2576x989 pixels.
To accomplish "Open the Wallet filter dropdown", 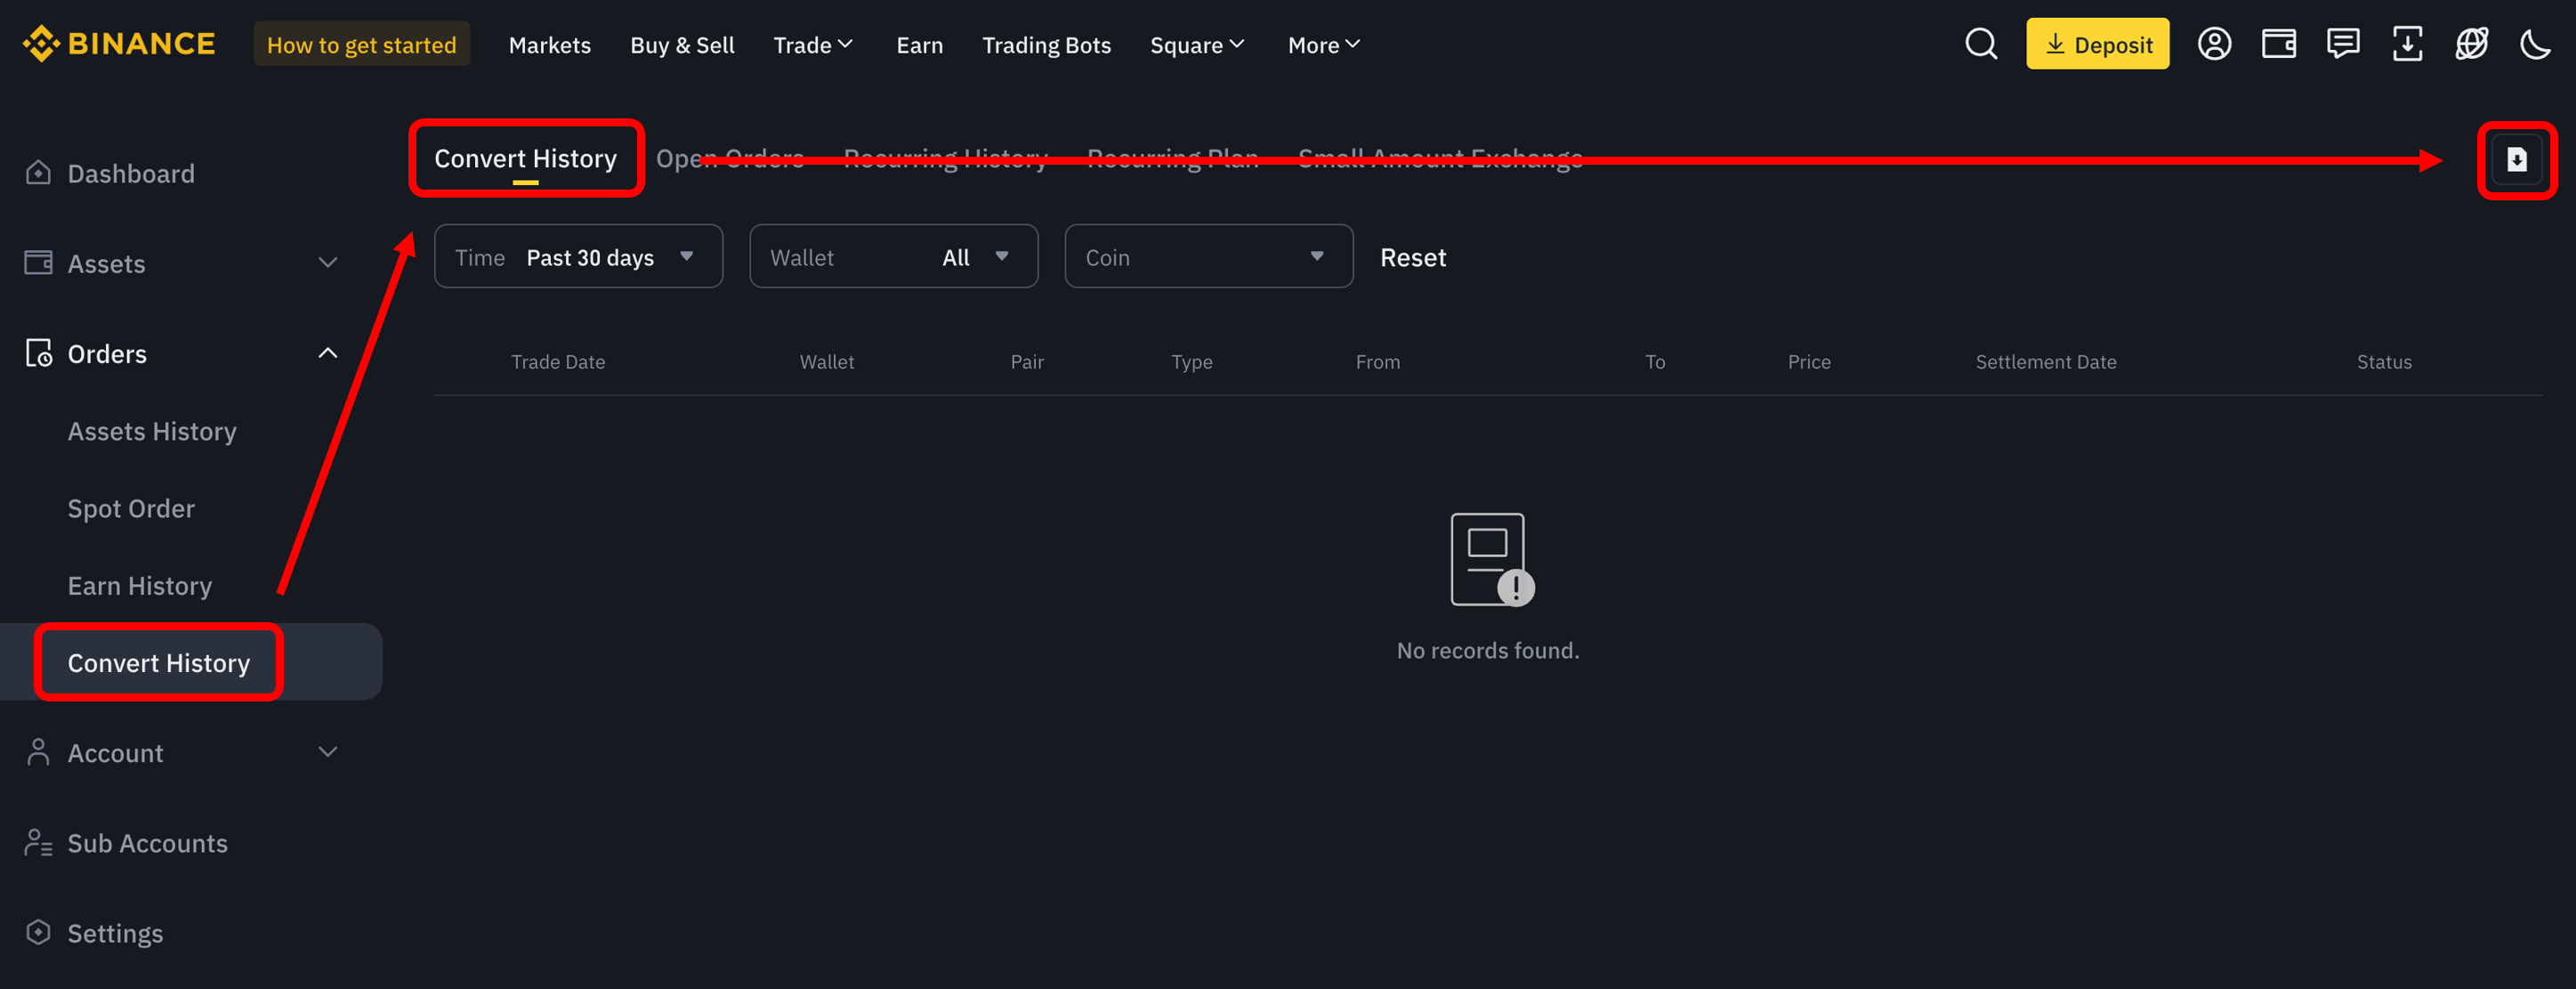I will [893, 257].
